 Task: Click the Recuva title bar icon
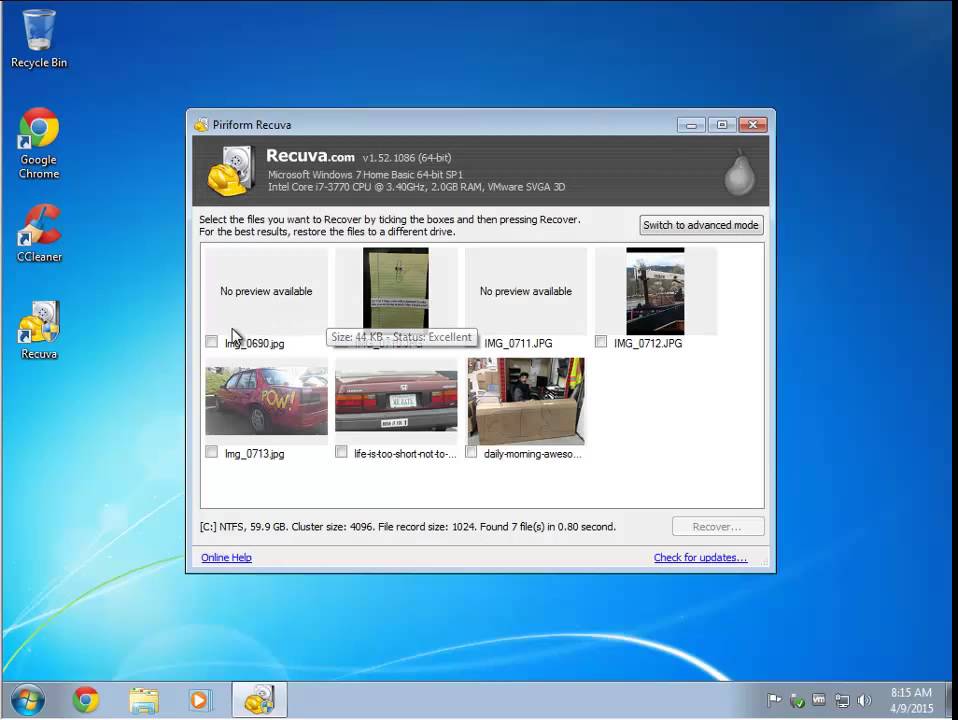201,125
